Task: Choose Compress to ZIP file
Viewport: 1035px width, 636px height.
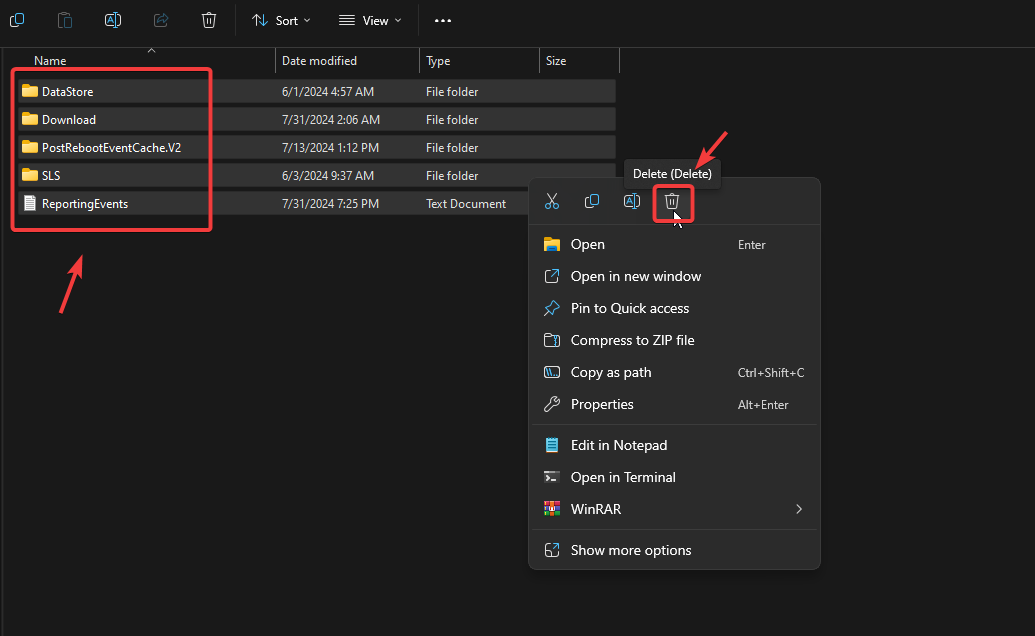Action: [632, 340]
